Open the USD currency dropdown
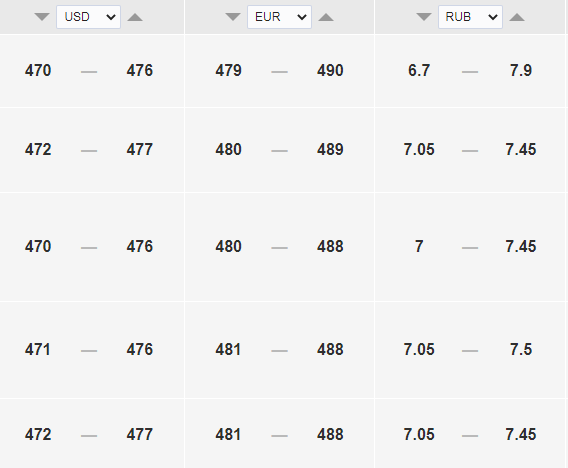 (88, 17)
